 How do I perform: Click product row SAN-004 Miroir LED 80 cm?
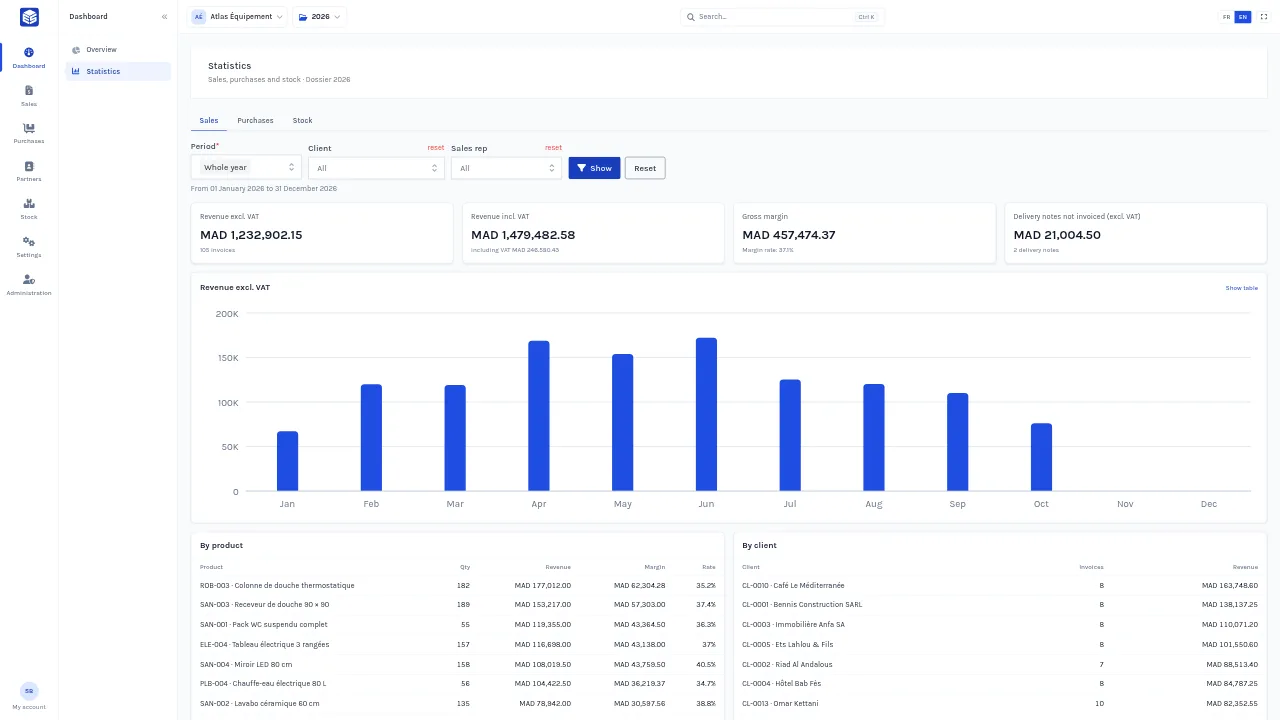click(458, 665)
